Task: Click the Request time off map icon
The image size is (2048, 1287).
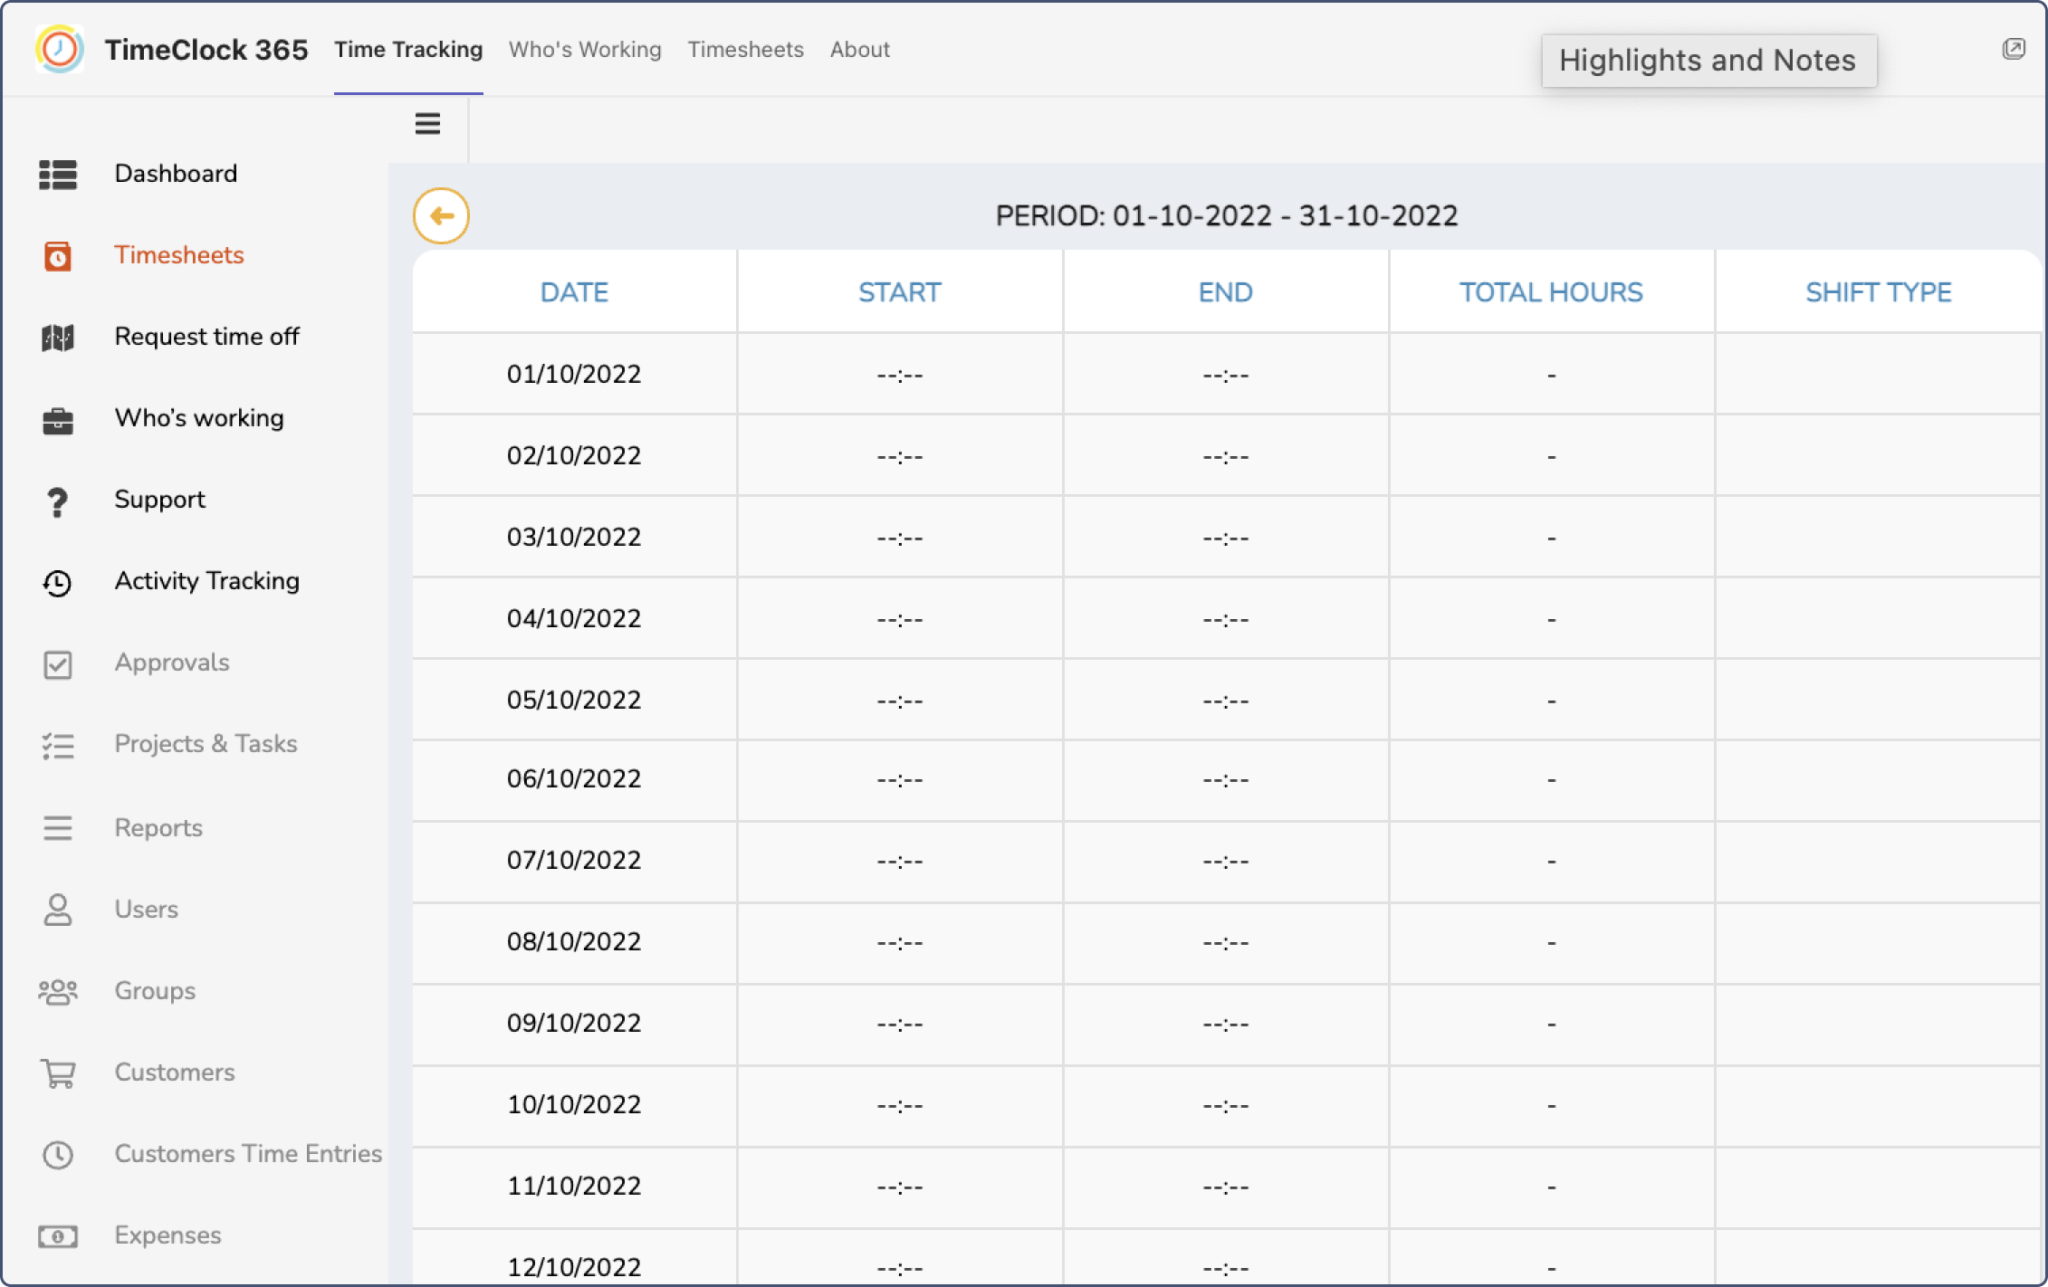Action: (58, 338)
